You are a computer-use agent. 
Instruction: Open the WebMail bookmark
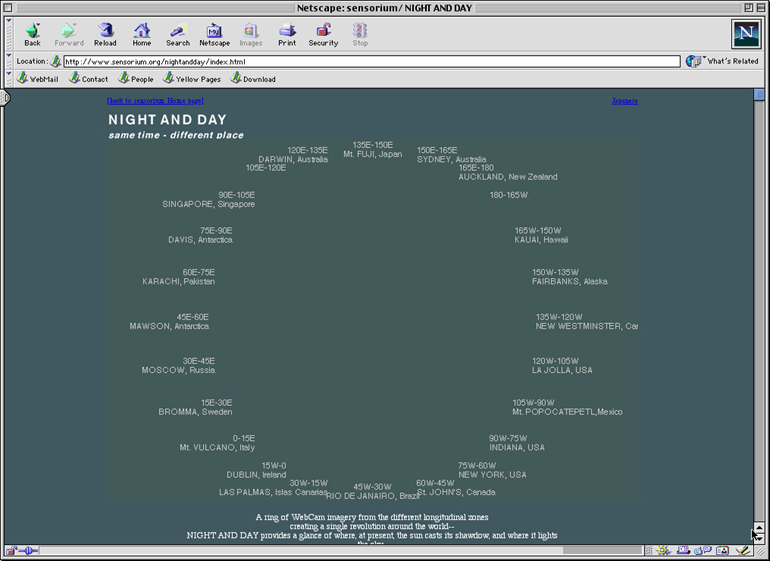pyautogui.click(x=37, y=79)
